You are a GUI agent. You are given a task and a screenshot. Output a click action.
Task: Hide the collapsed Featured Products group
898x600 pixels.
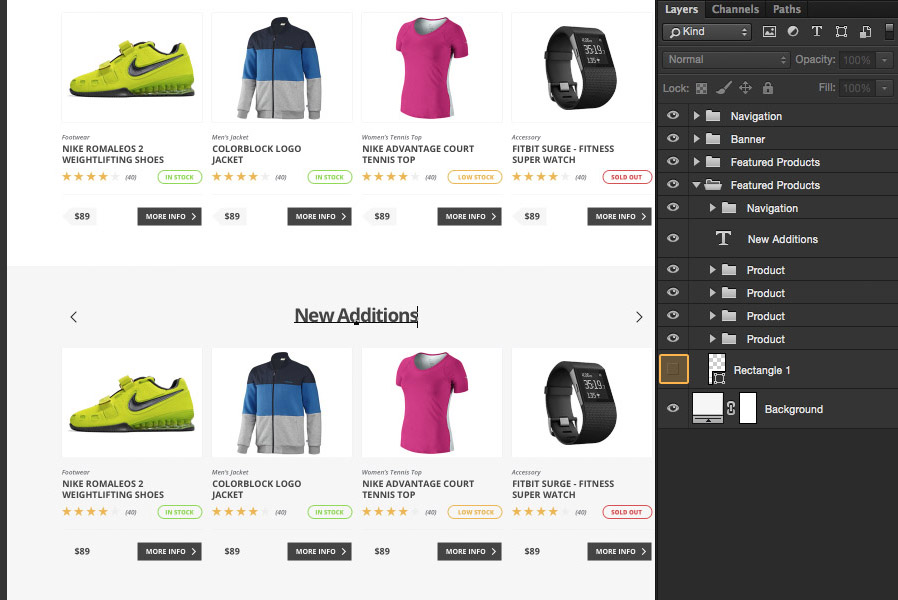tap(673, 161)
